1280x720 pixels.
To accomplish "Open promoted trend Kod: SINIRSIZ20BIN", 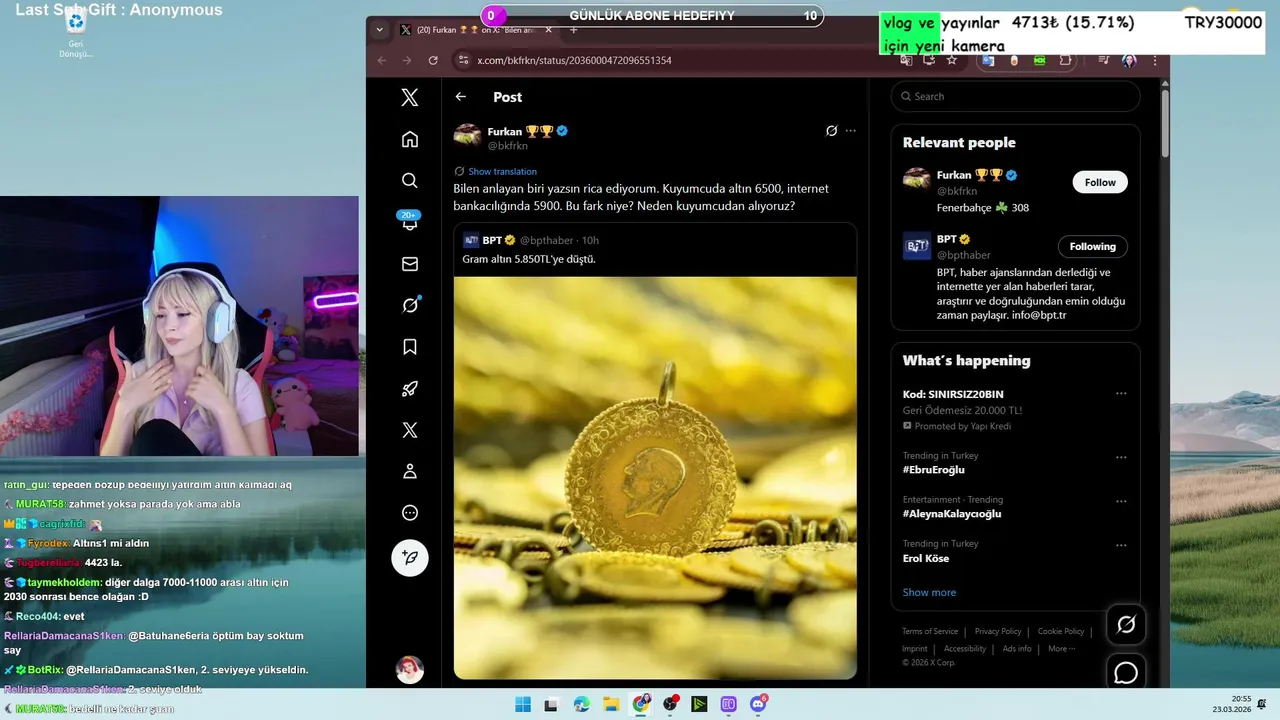I will [953, 394].
